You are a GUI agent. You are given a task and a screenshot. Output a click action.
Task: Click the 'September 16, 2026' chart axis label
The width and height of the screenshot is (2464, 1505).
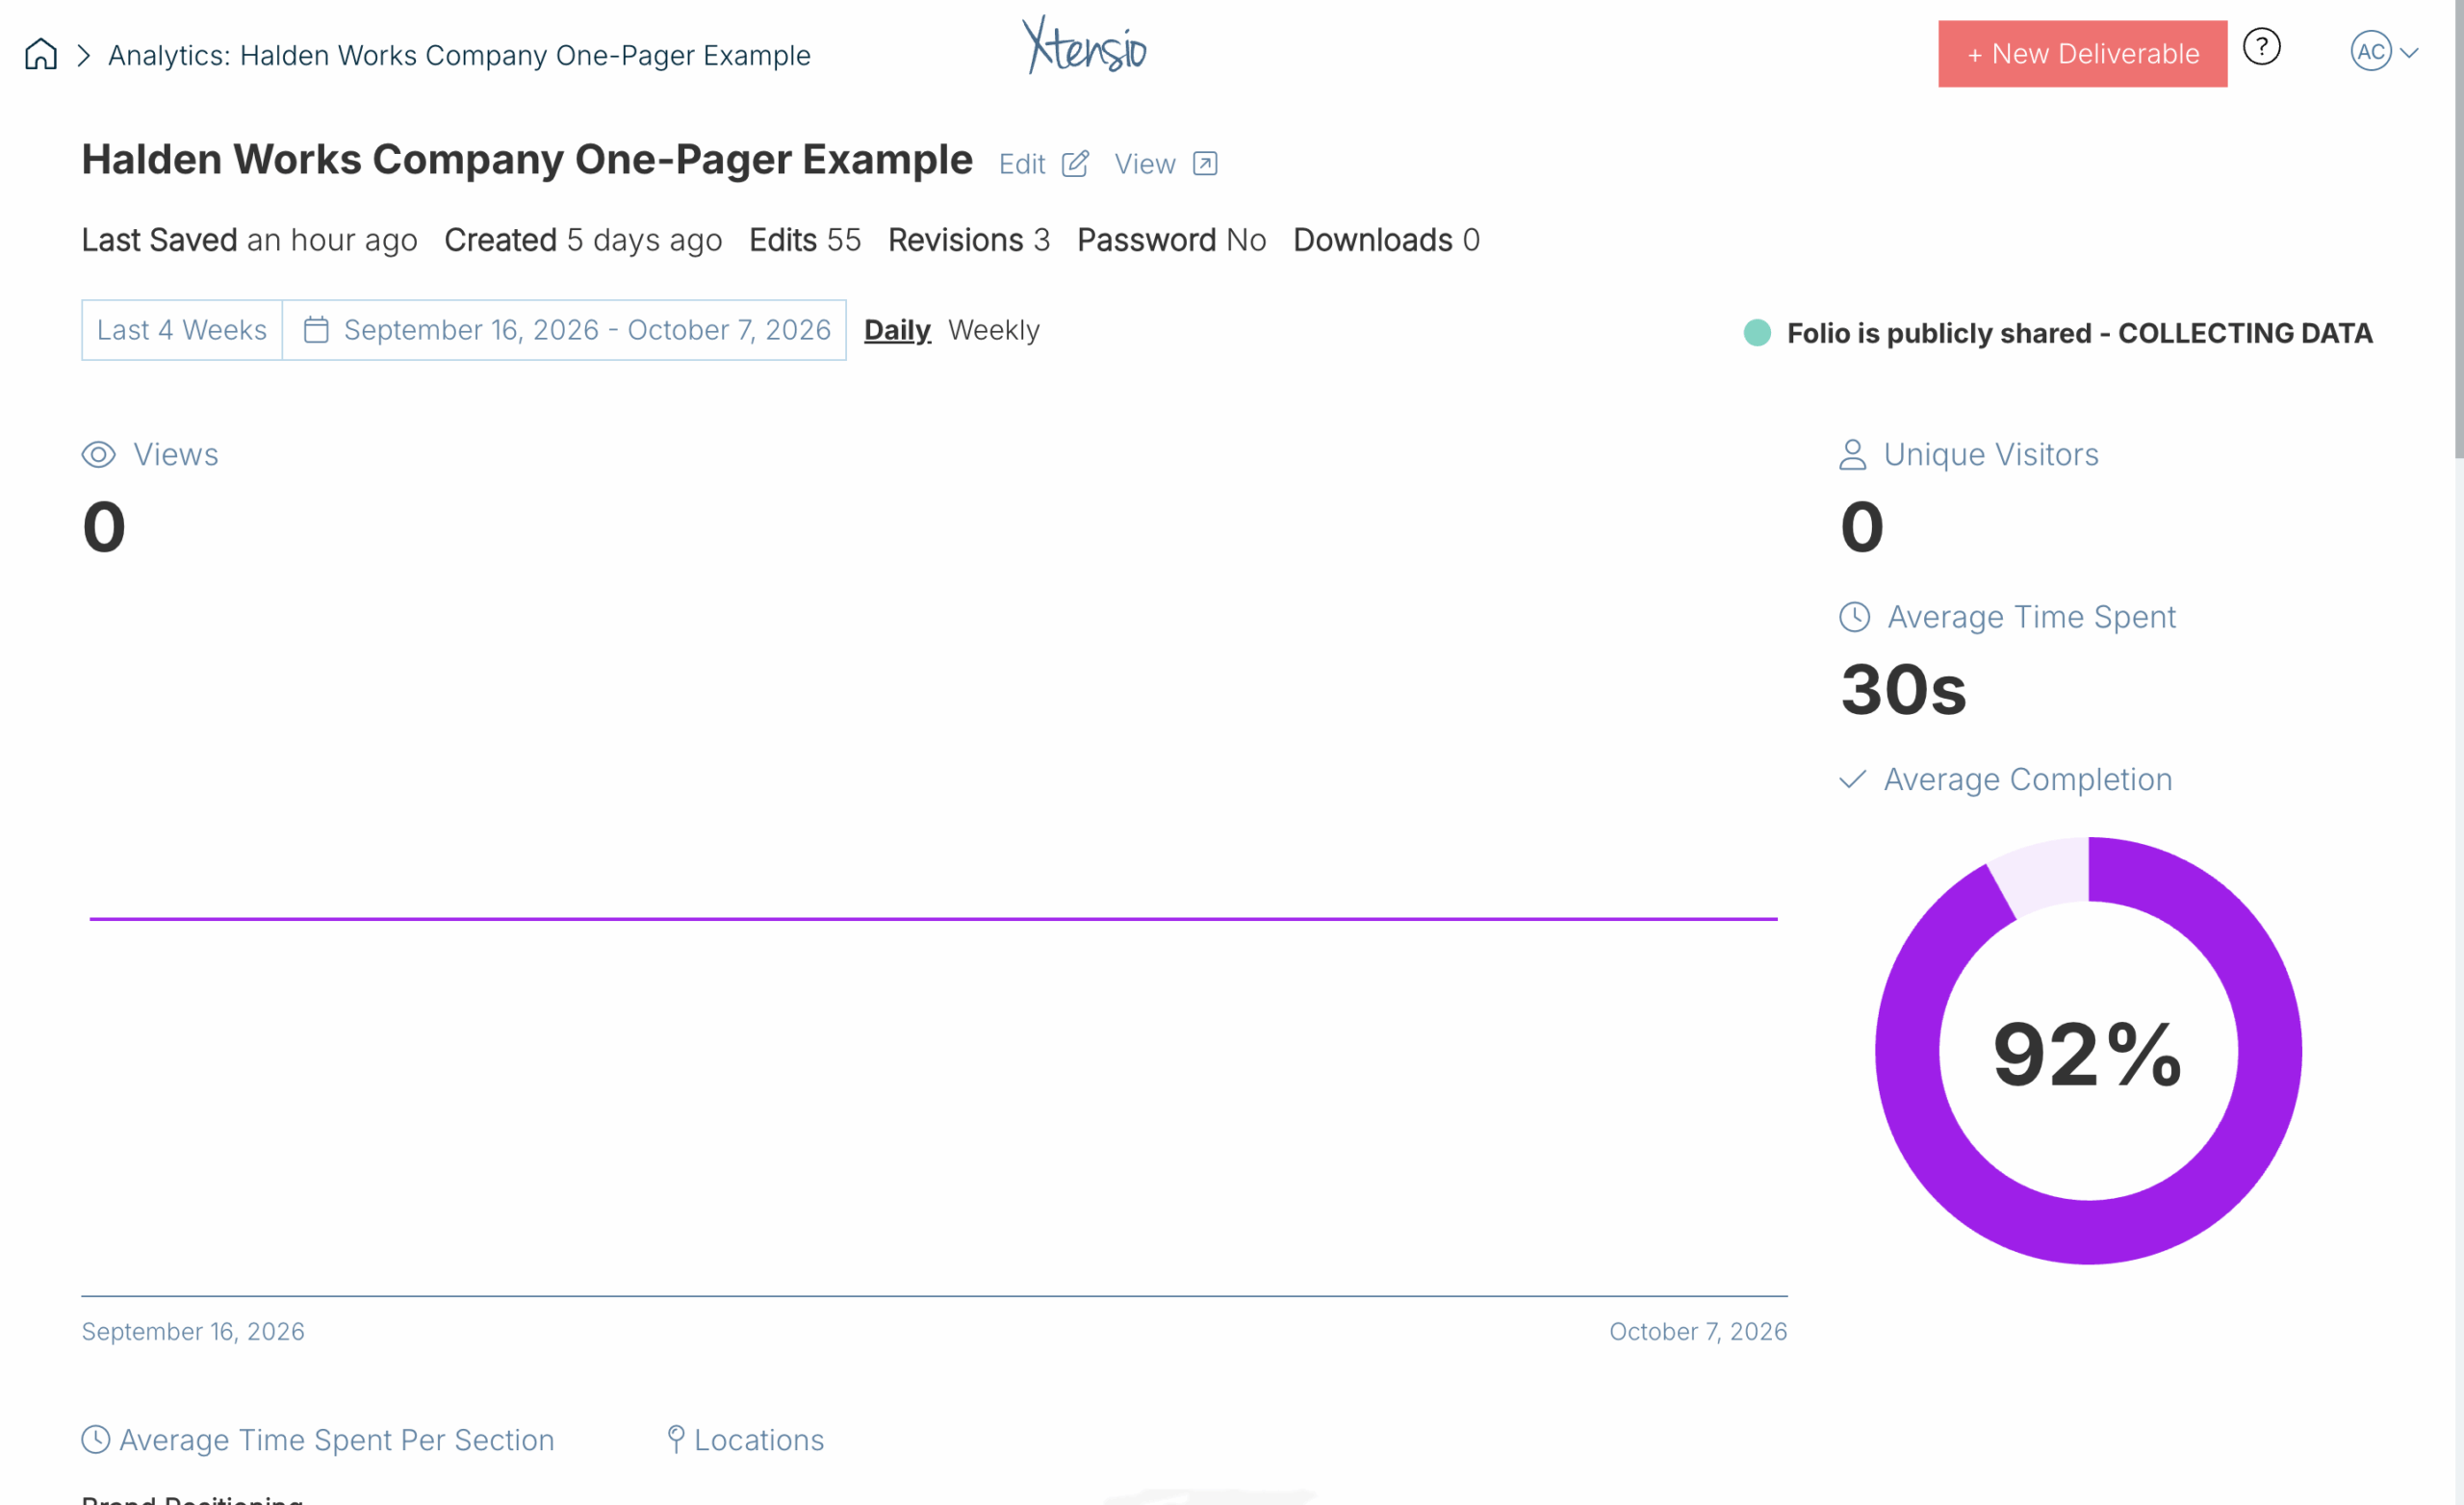pos(193,1332)
